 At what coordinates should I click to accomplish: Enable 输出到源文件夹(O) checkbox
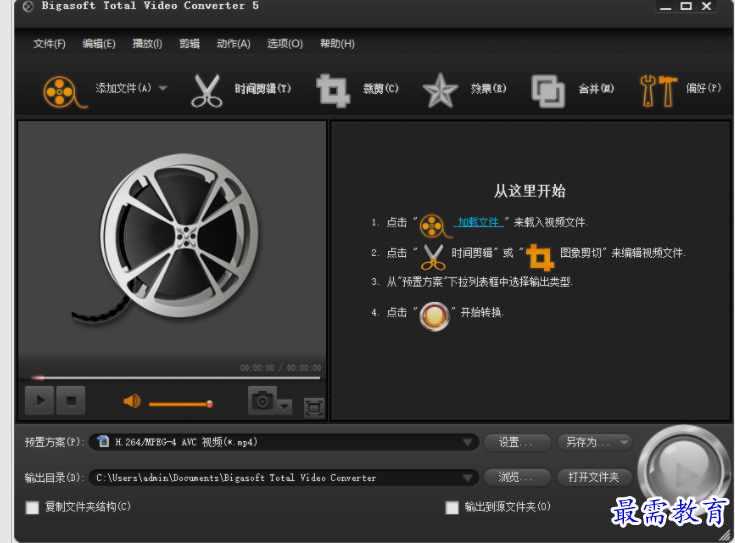click(452, 507)
